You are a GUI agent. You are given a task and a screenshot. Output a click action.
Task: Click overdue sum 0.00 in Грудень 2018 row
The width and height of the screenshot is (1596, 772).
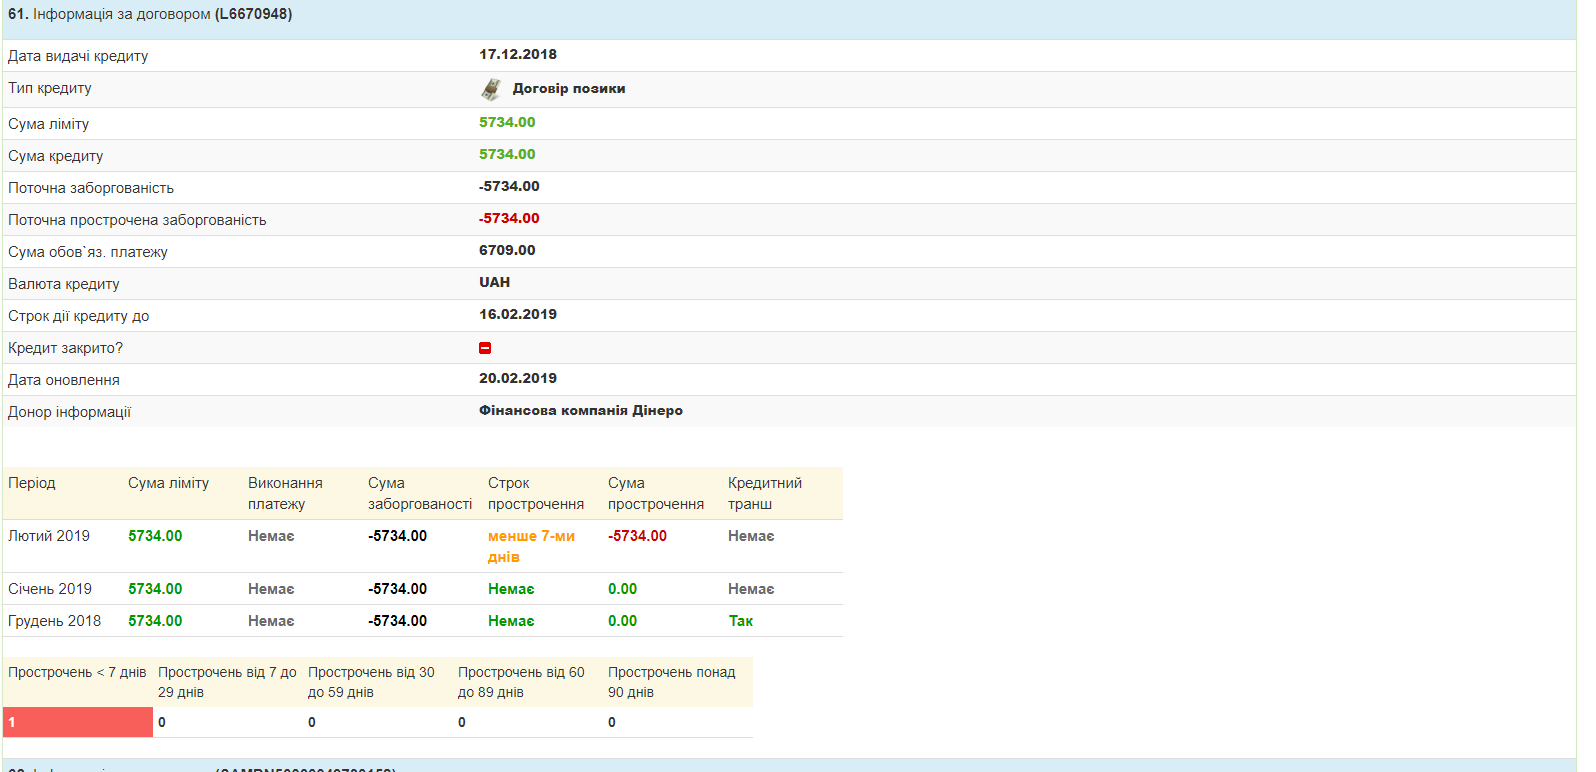pos(622,621)
